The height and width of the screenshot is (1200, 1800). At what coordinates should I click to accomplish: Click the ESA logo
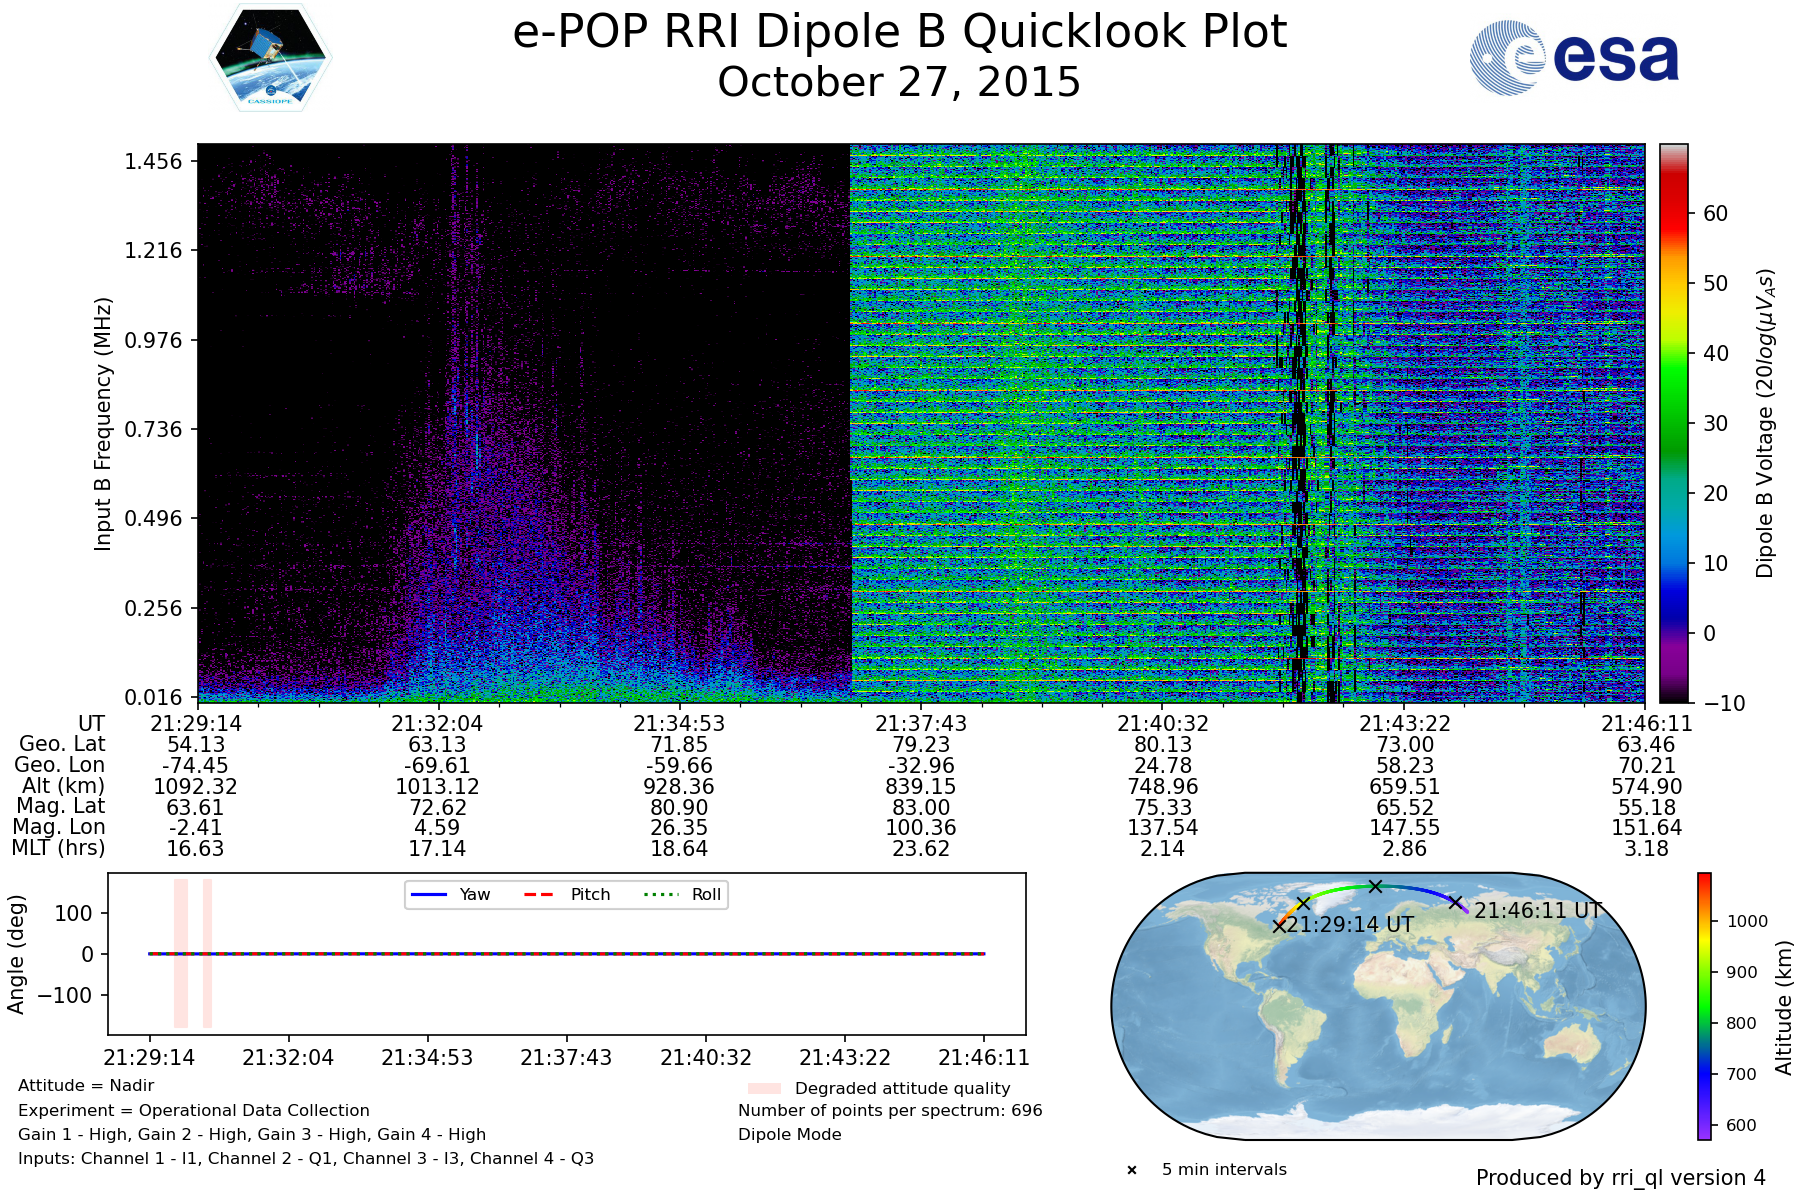tap(1574, 58)
